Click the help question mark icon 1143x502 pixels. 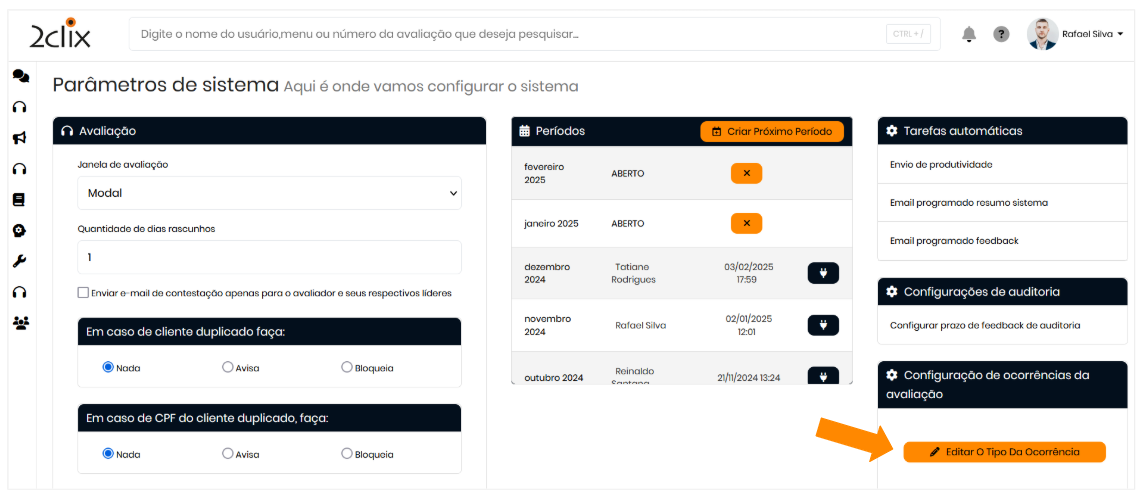click(x=1001, y=34)
